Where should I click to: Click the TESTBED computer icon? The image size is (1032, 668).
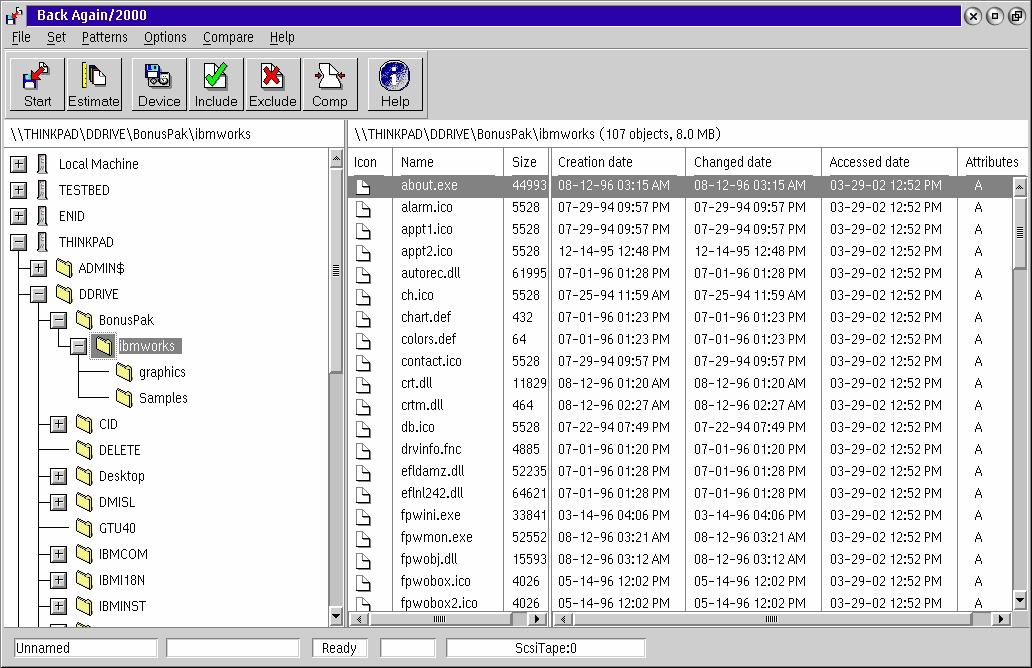pos(43,190)
